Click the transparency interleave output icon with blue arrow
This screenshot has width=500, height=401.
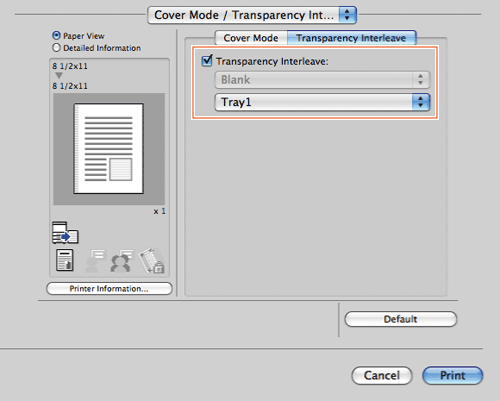coord(65,232)
